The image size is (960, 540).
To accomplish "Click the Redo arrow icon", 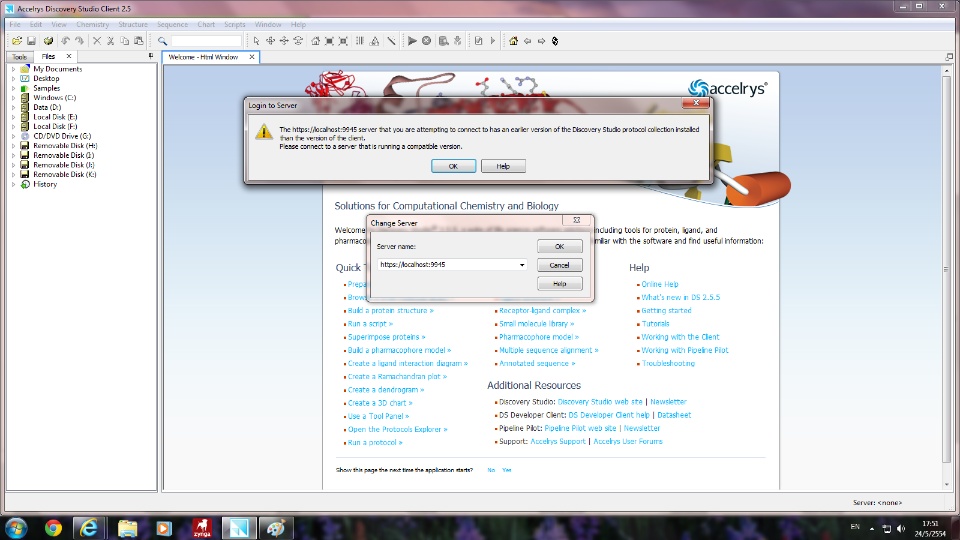I will click(79, 41).
